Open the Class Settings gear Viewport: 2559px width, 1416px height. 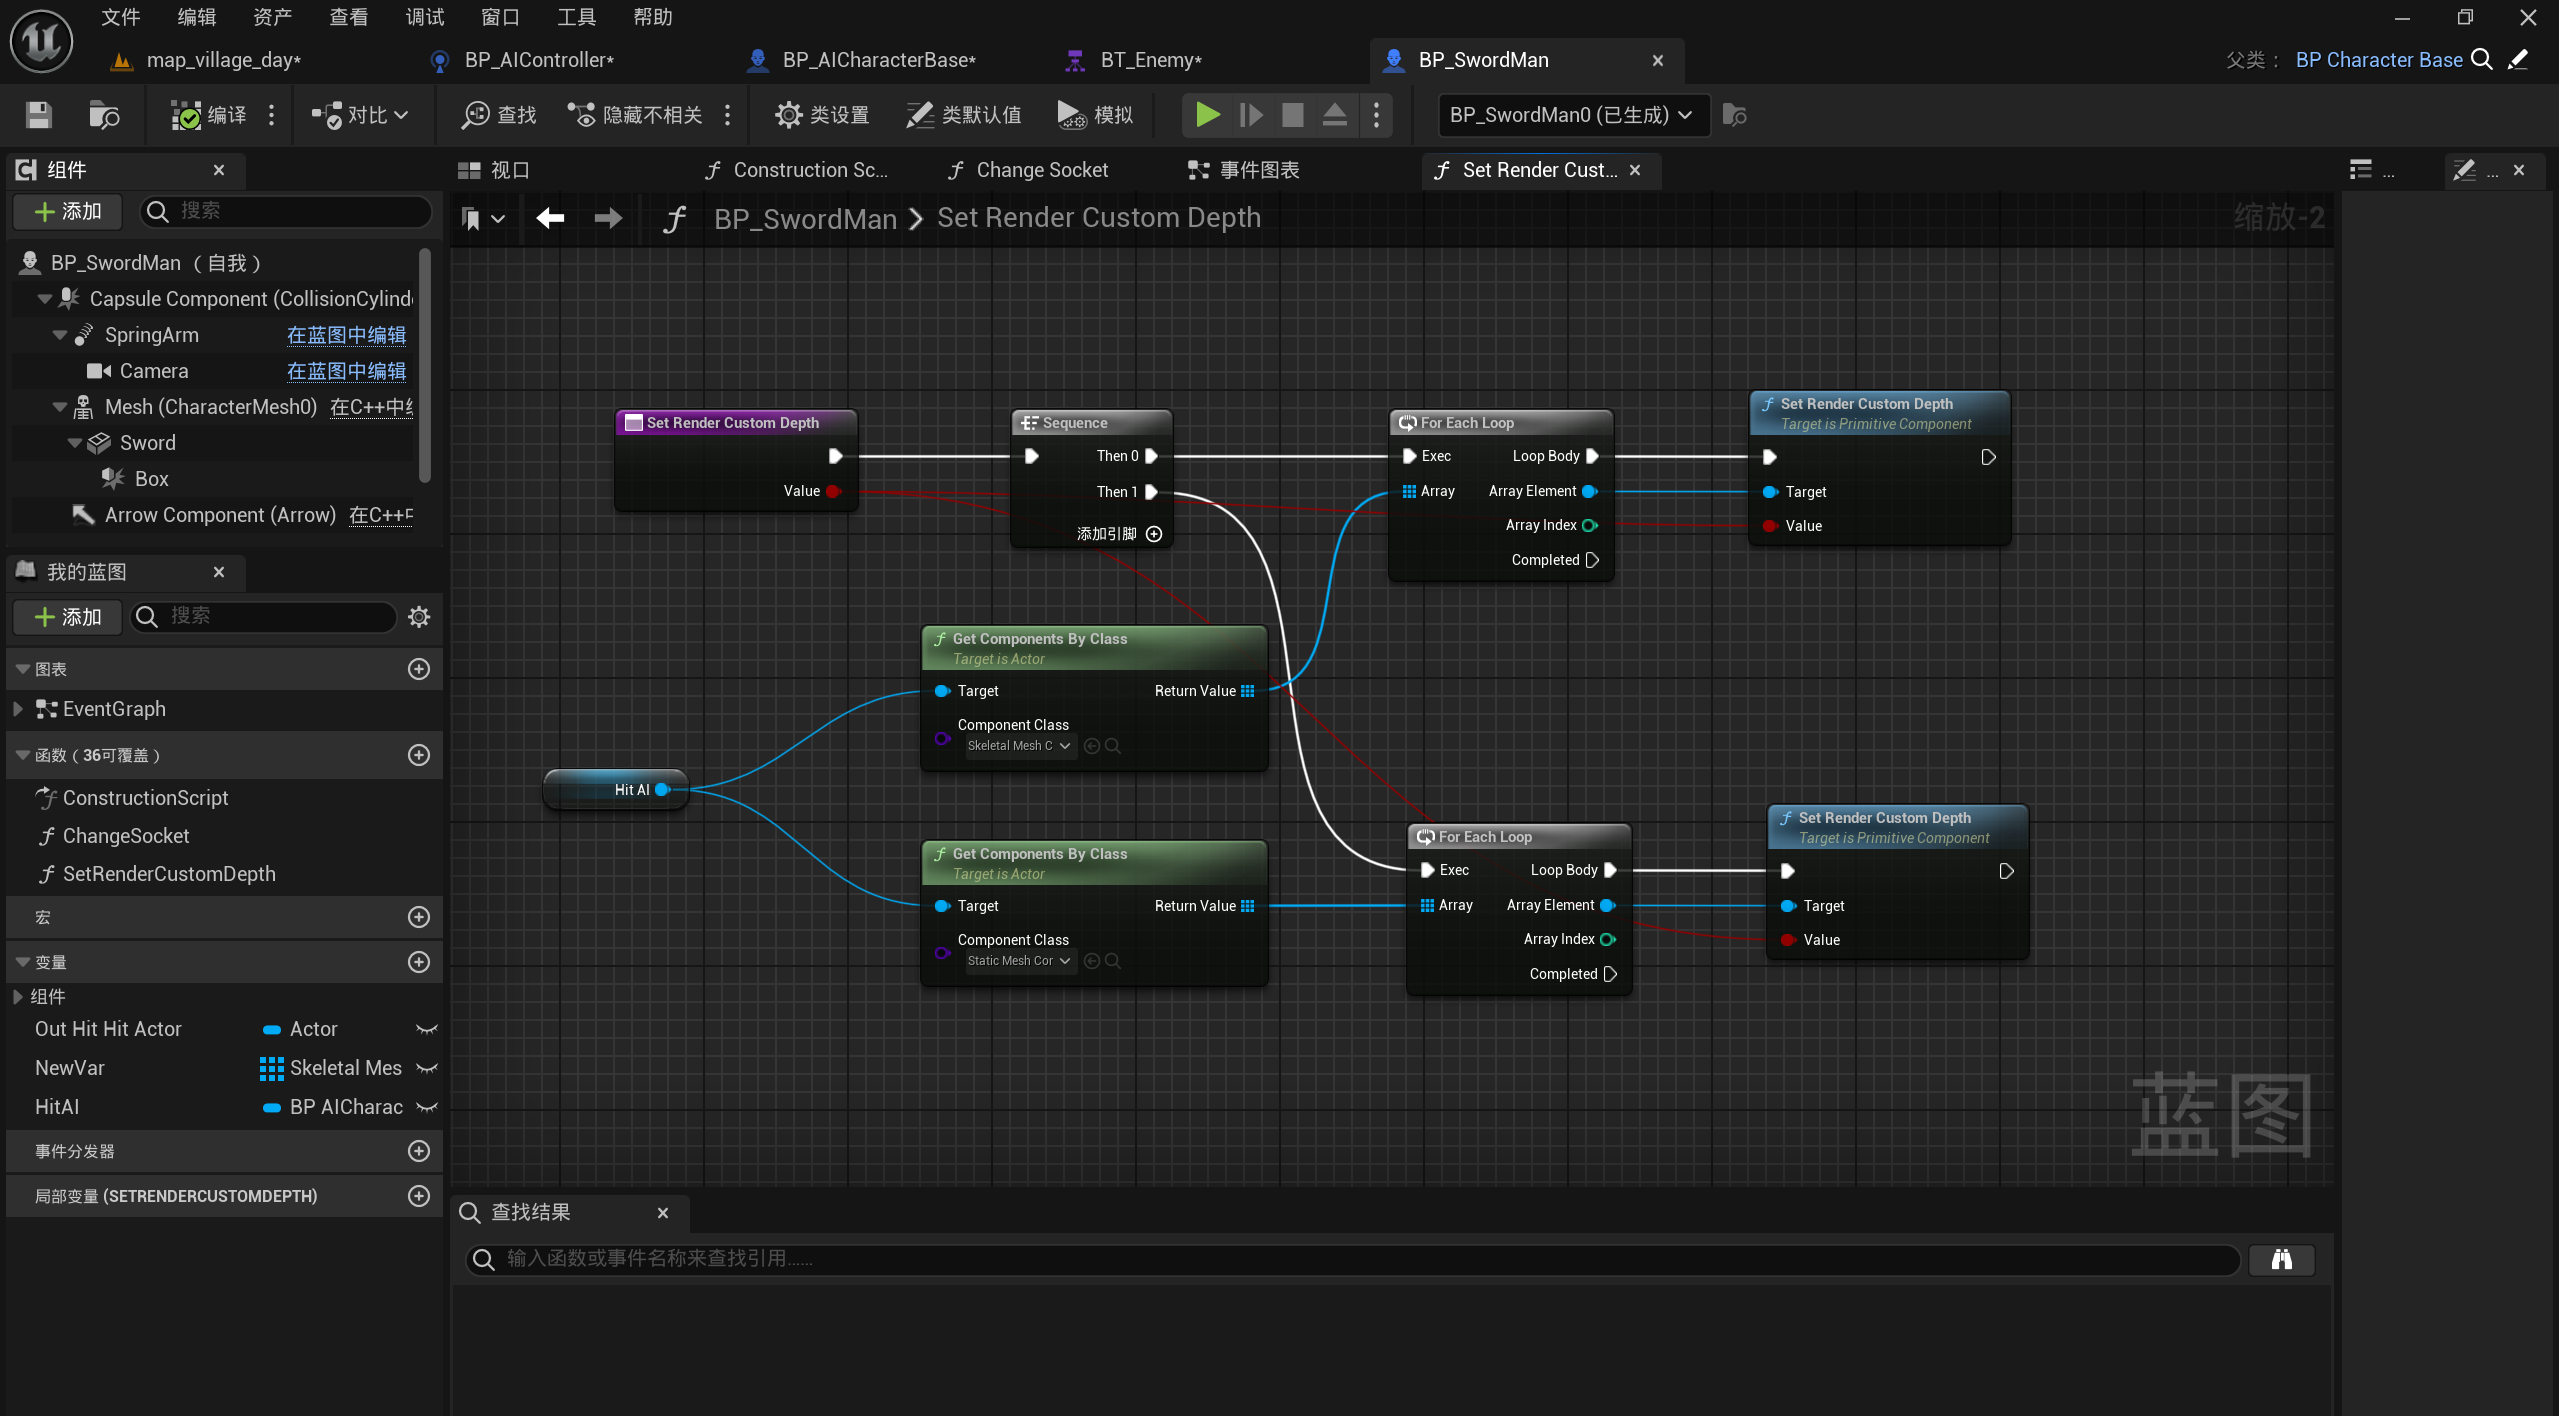point(788,115)
